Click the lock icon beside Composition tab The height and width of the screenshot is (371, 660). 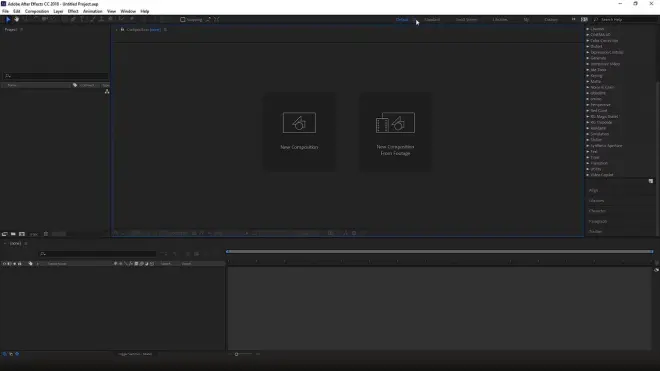122,29
